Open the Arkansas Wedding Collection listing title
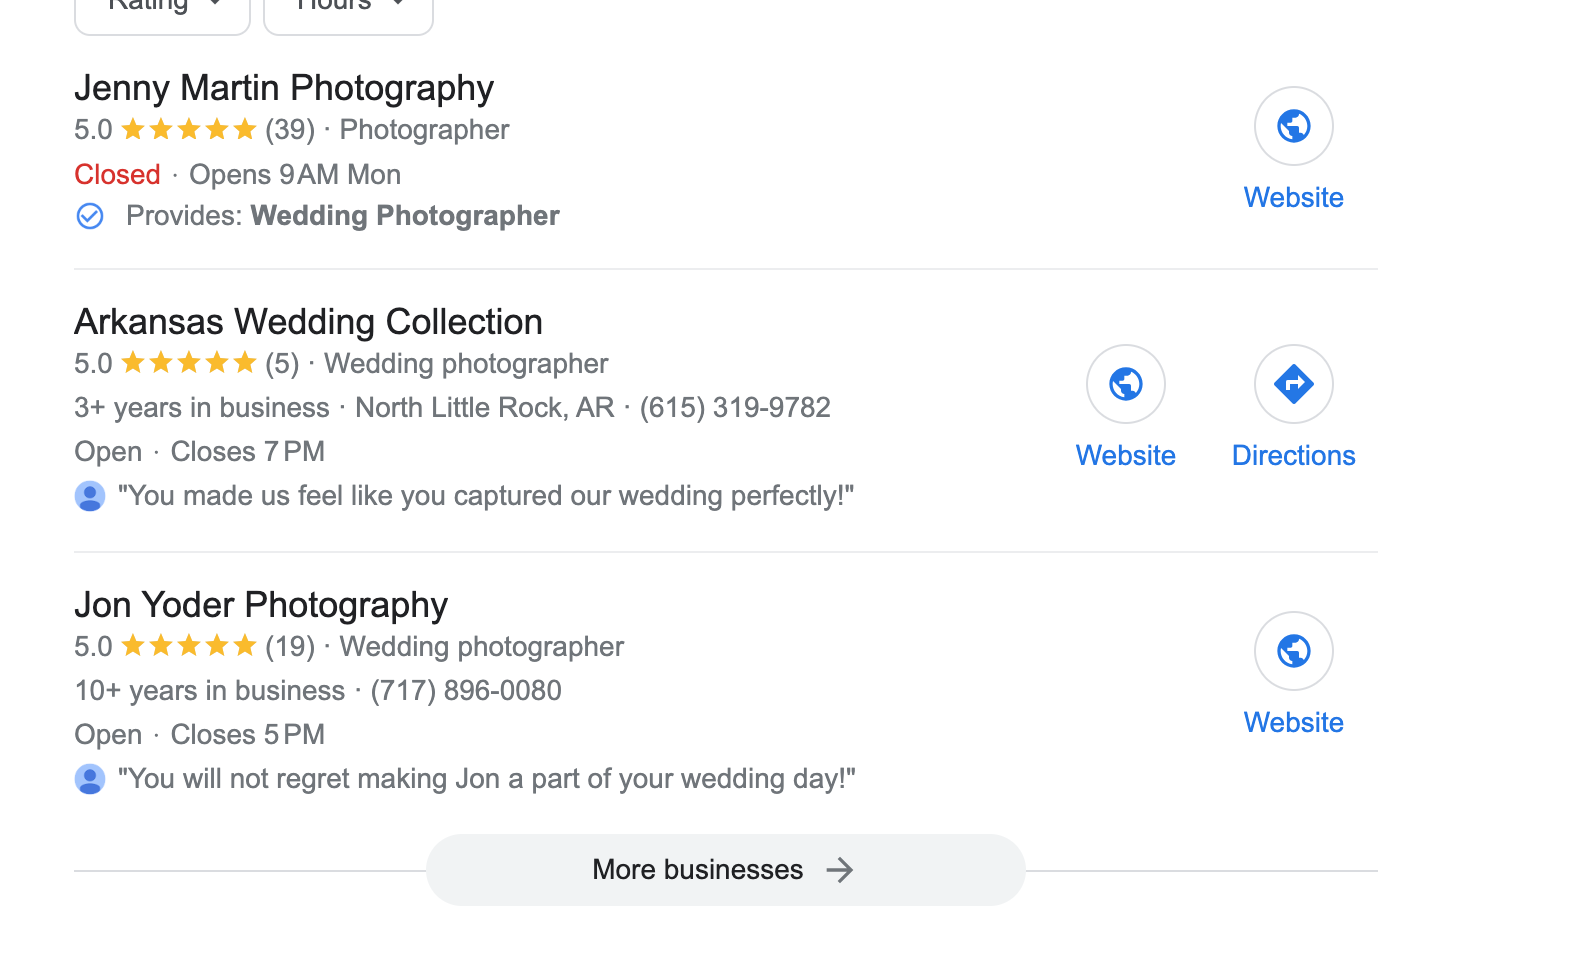This screenshot has width=1586, height=956. pyautogui.click(x=308, y=322)
